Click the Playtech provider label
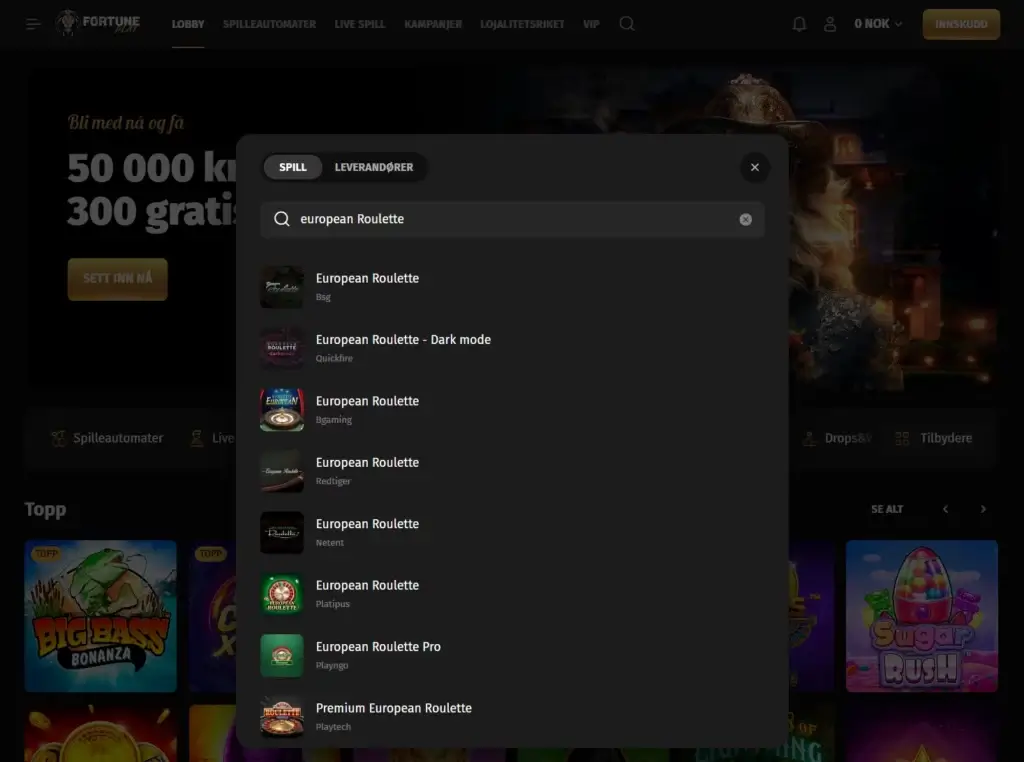 [333, 727]
